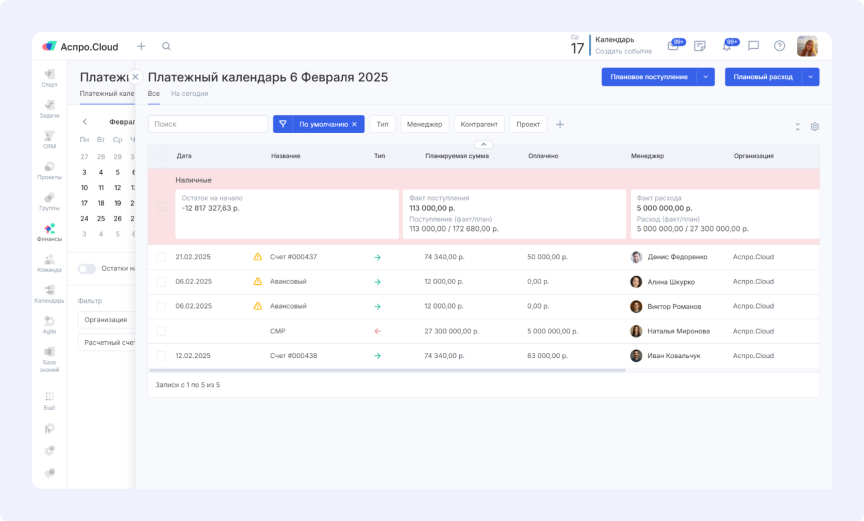Switch to the На сегодня tab
Screen dimensions: 864x521
click(x=189, y=93)
